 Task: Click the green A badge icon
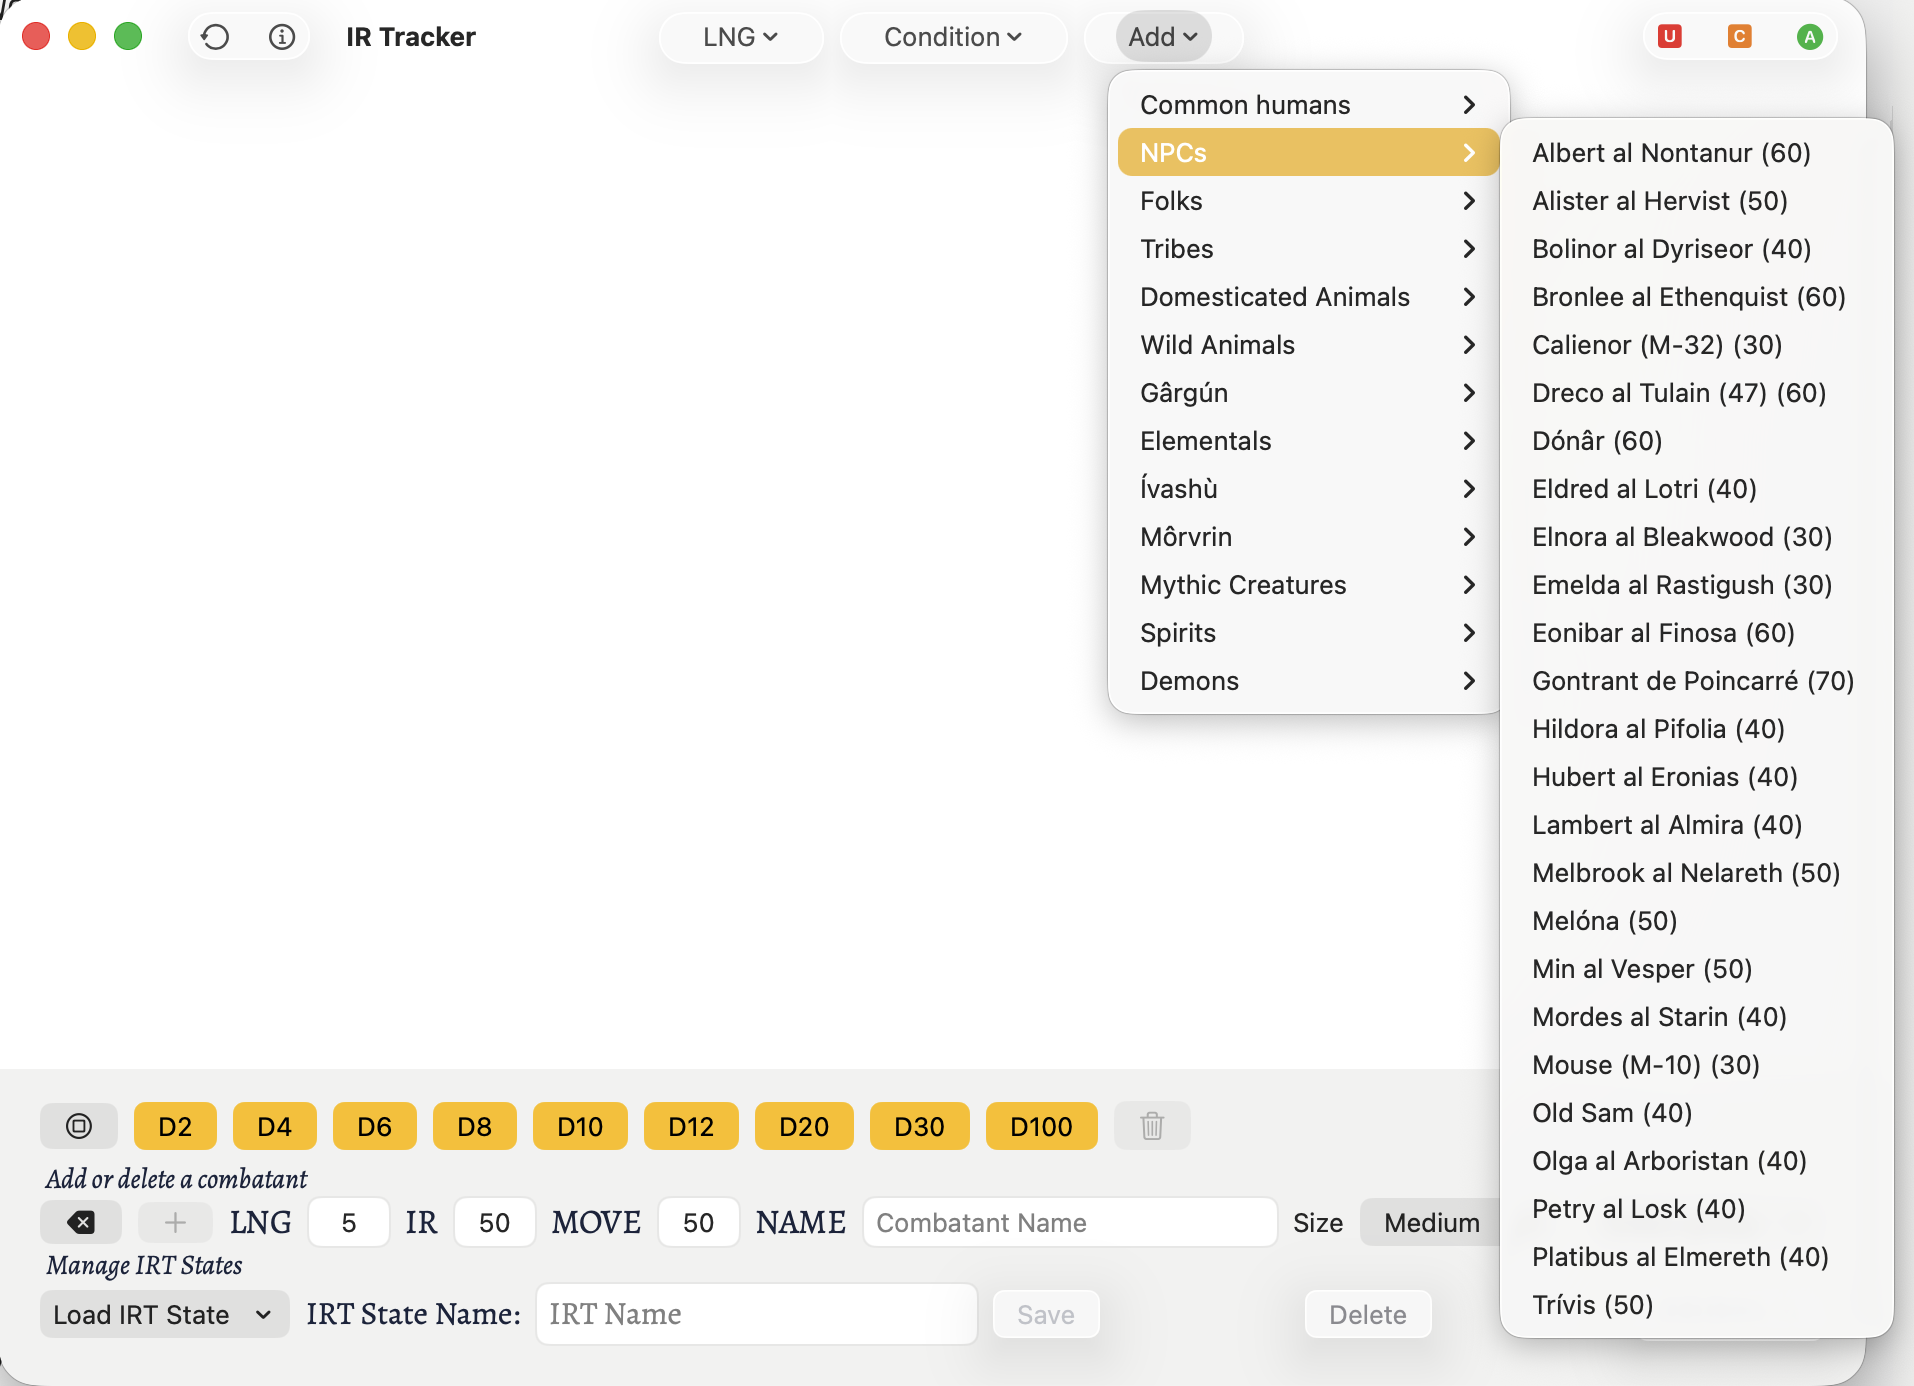tap(1809, 37)
